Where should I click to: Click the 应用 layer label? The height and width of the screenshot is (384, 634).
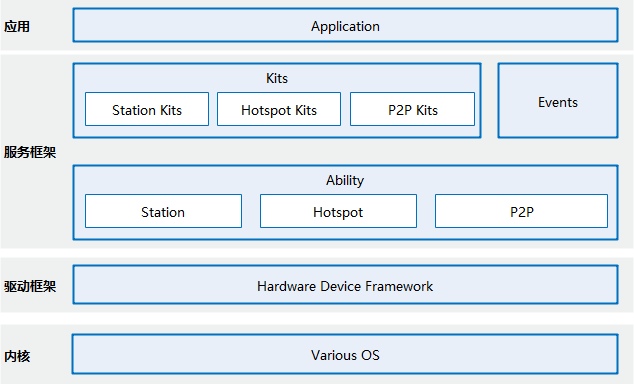click(x=17, y=27)
